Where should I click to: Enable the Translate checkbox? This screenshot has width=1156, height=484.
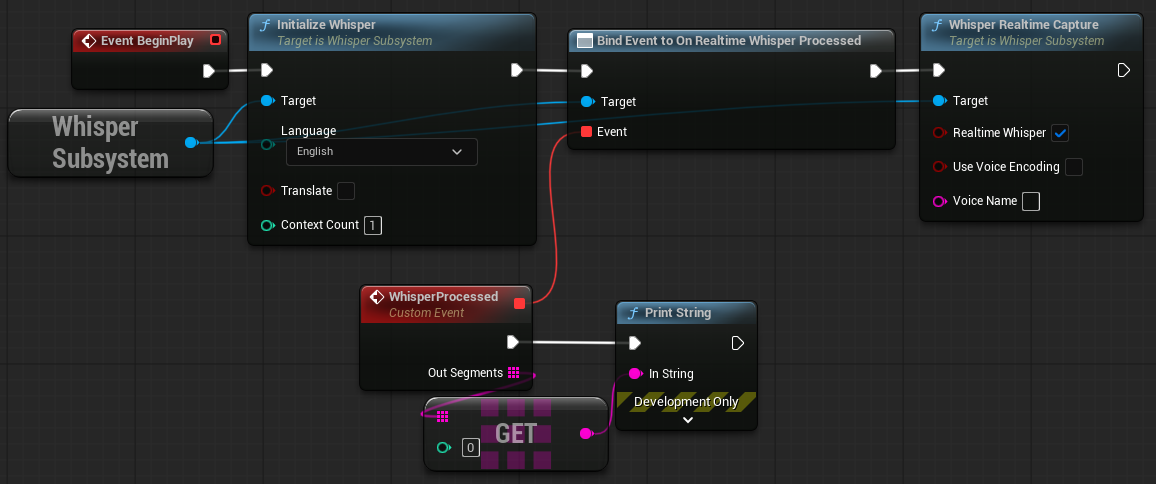(346, 191)
